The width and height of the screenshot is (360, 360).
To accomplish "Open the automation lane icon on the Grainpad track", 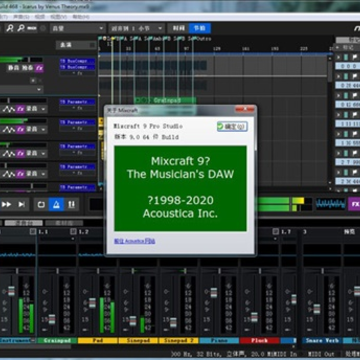I will click(x=9, y=109).
